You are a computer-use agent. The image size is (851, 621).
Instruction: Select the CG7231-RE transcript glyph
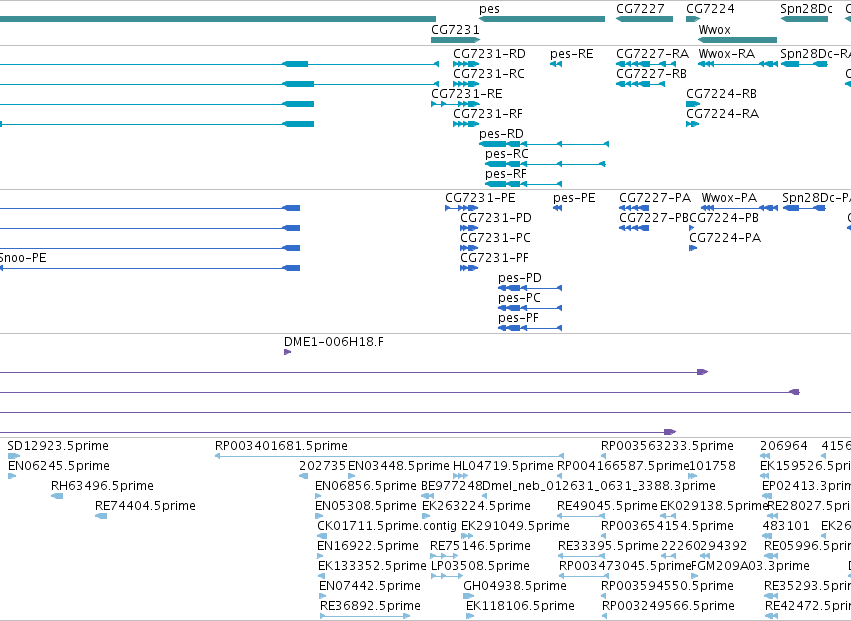[x=455, y=104]
